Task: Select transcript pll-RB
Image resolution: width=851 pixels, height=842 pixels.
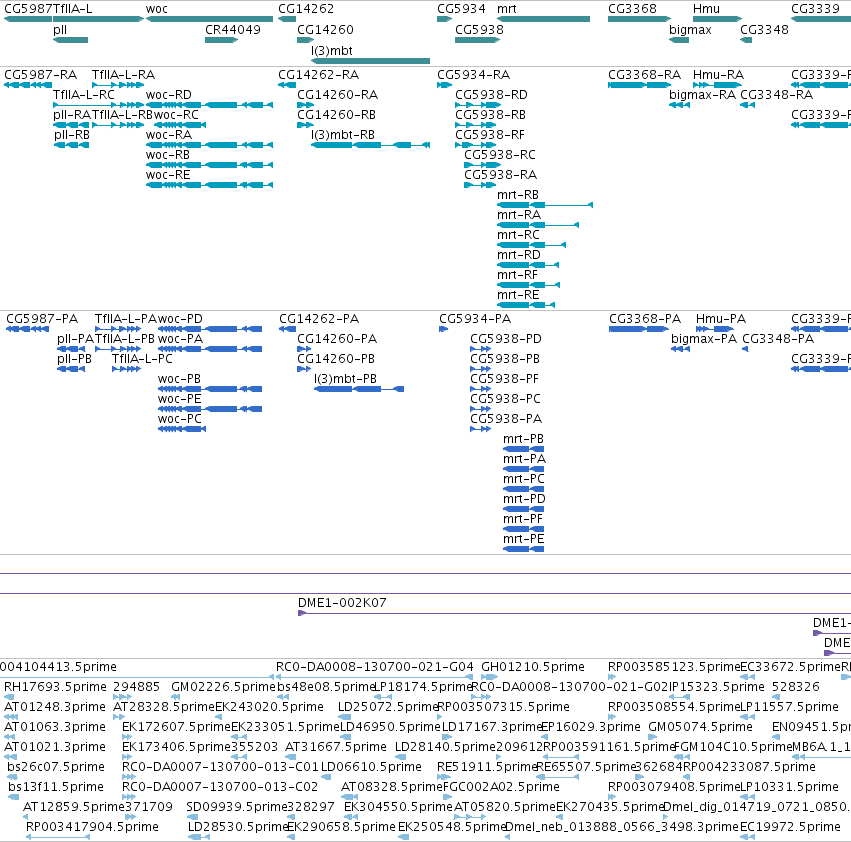Action: click(x=71, y=145)
